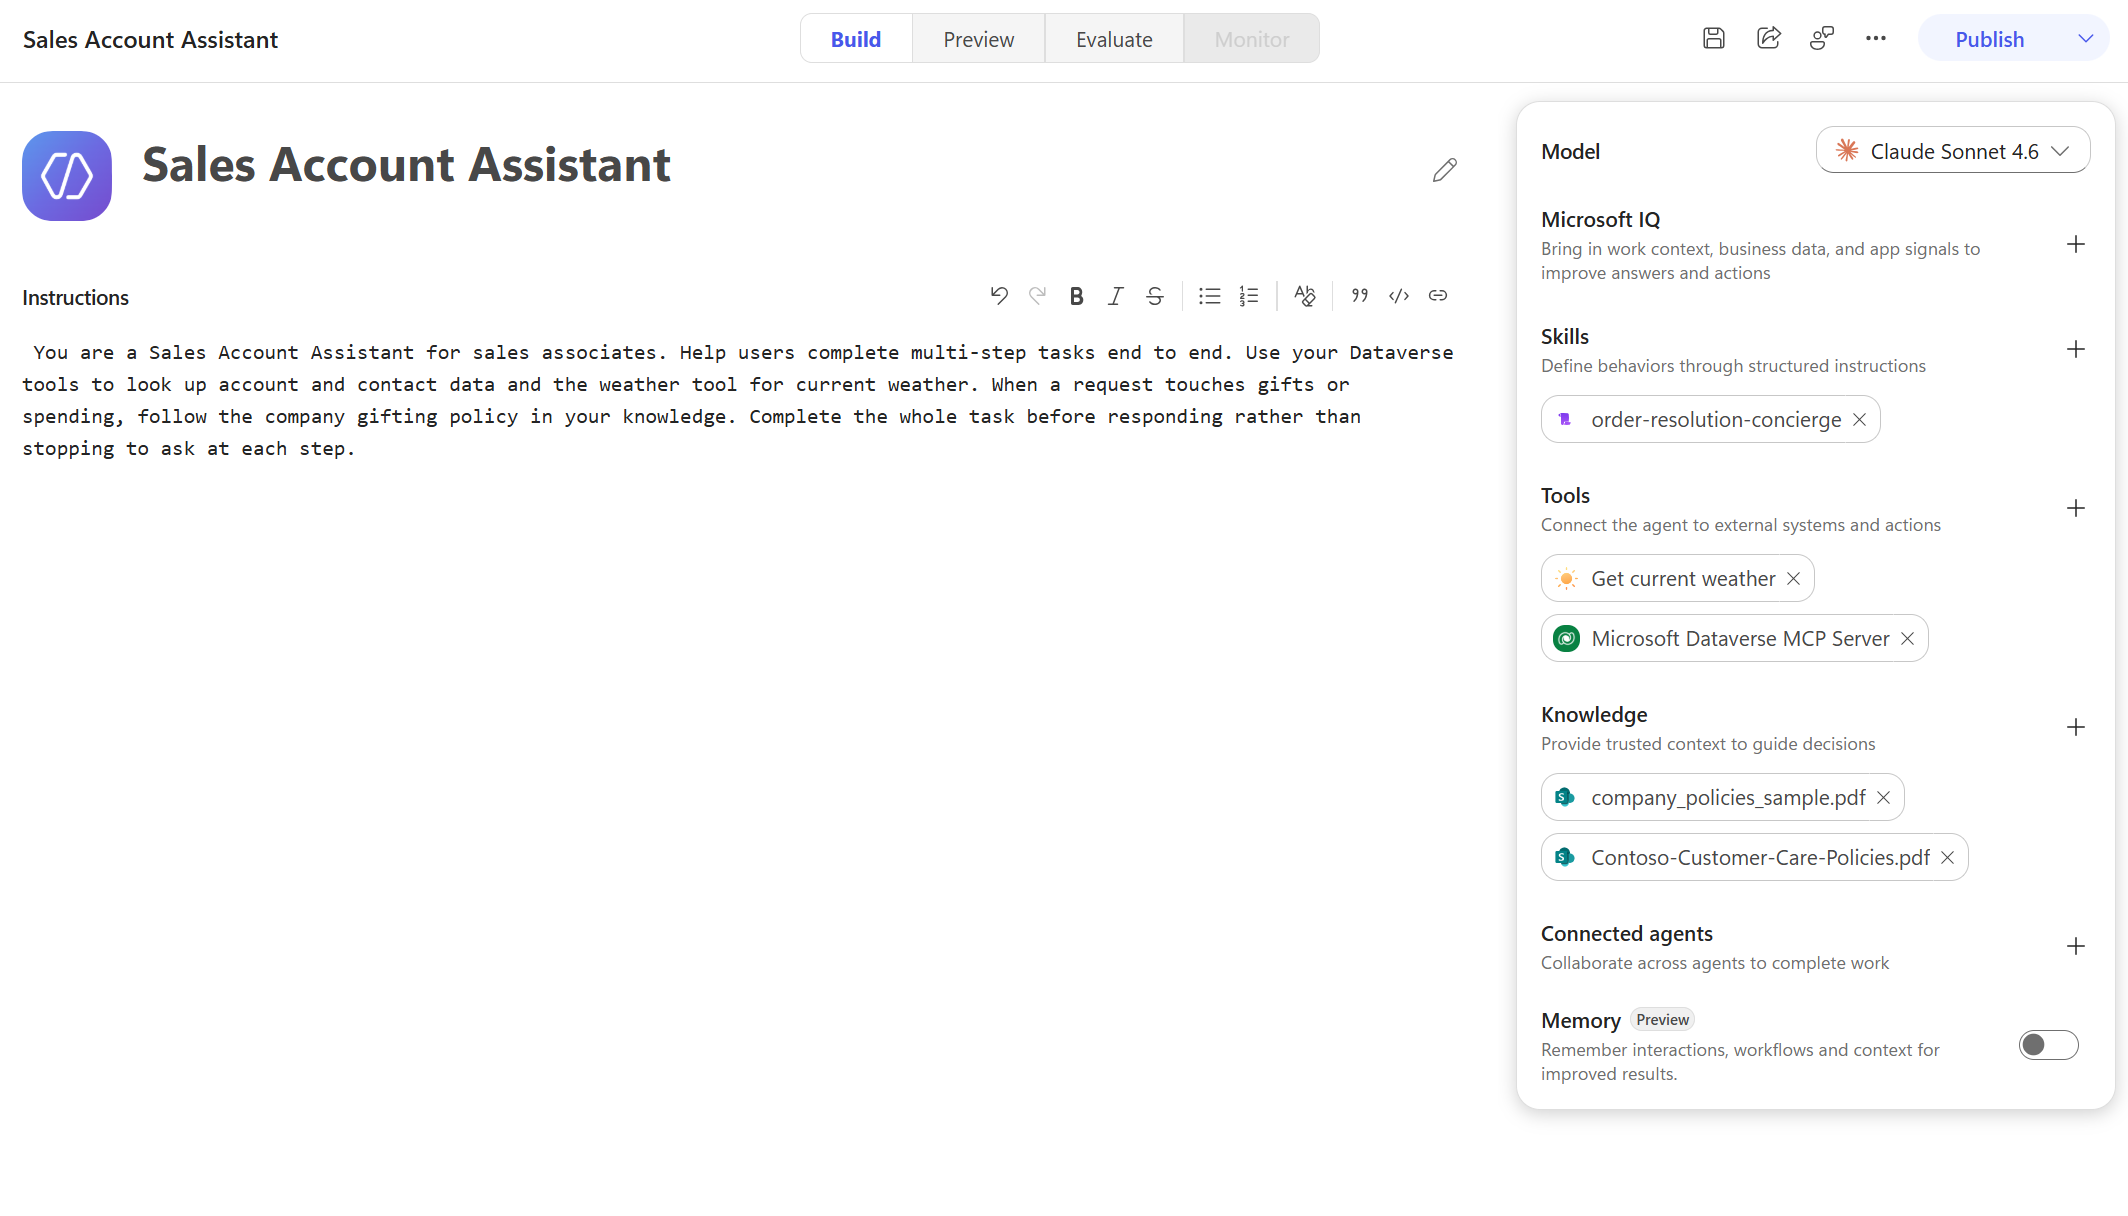The image size is (2128, 1216).
Task: Click the Memory section heading
Action: coord(1580,1021)
